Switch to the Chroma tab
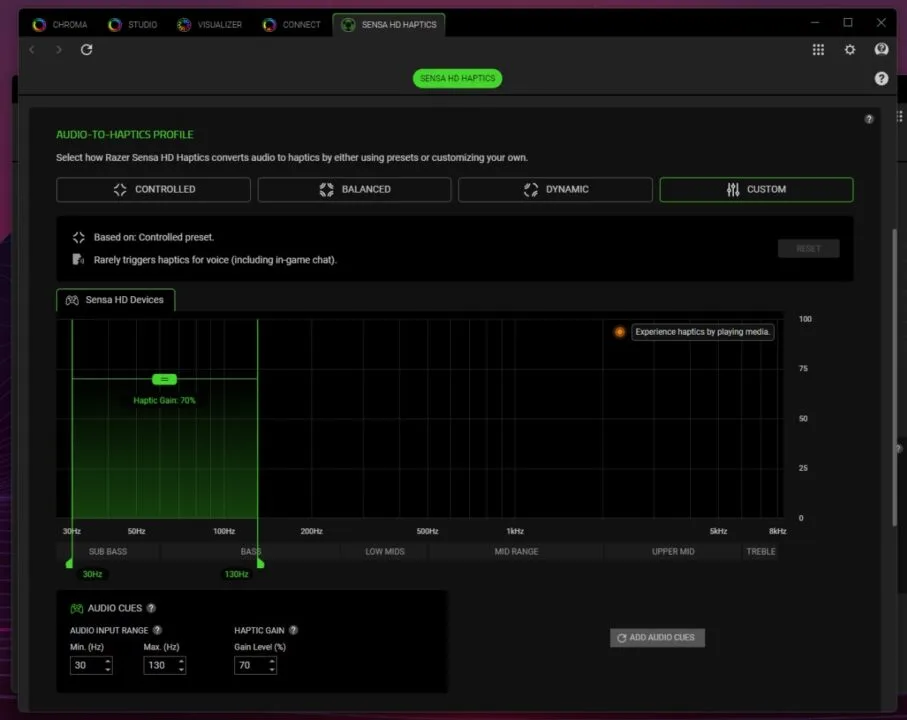Image resolution: width=907 pixels, height=720 pixels. click(59, 24)
